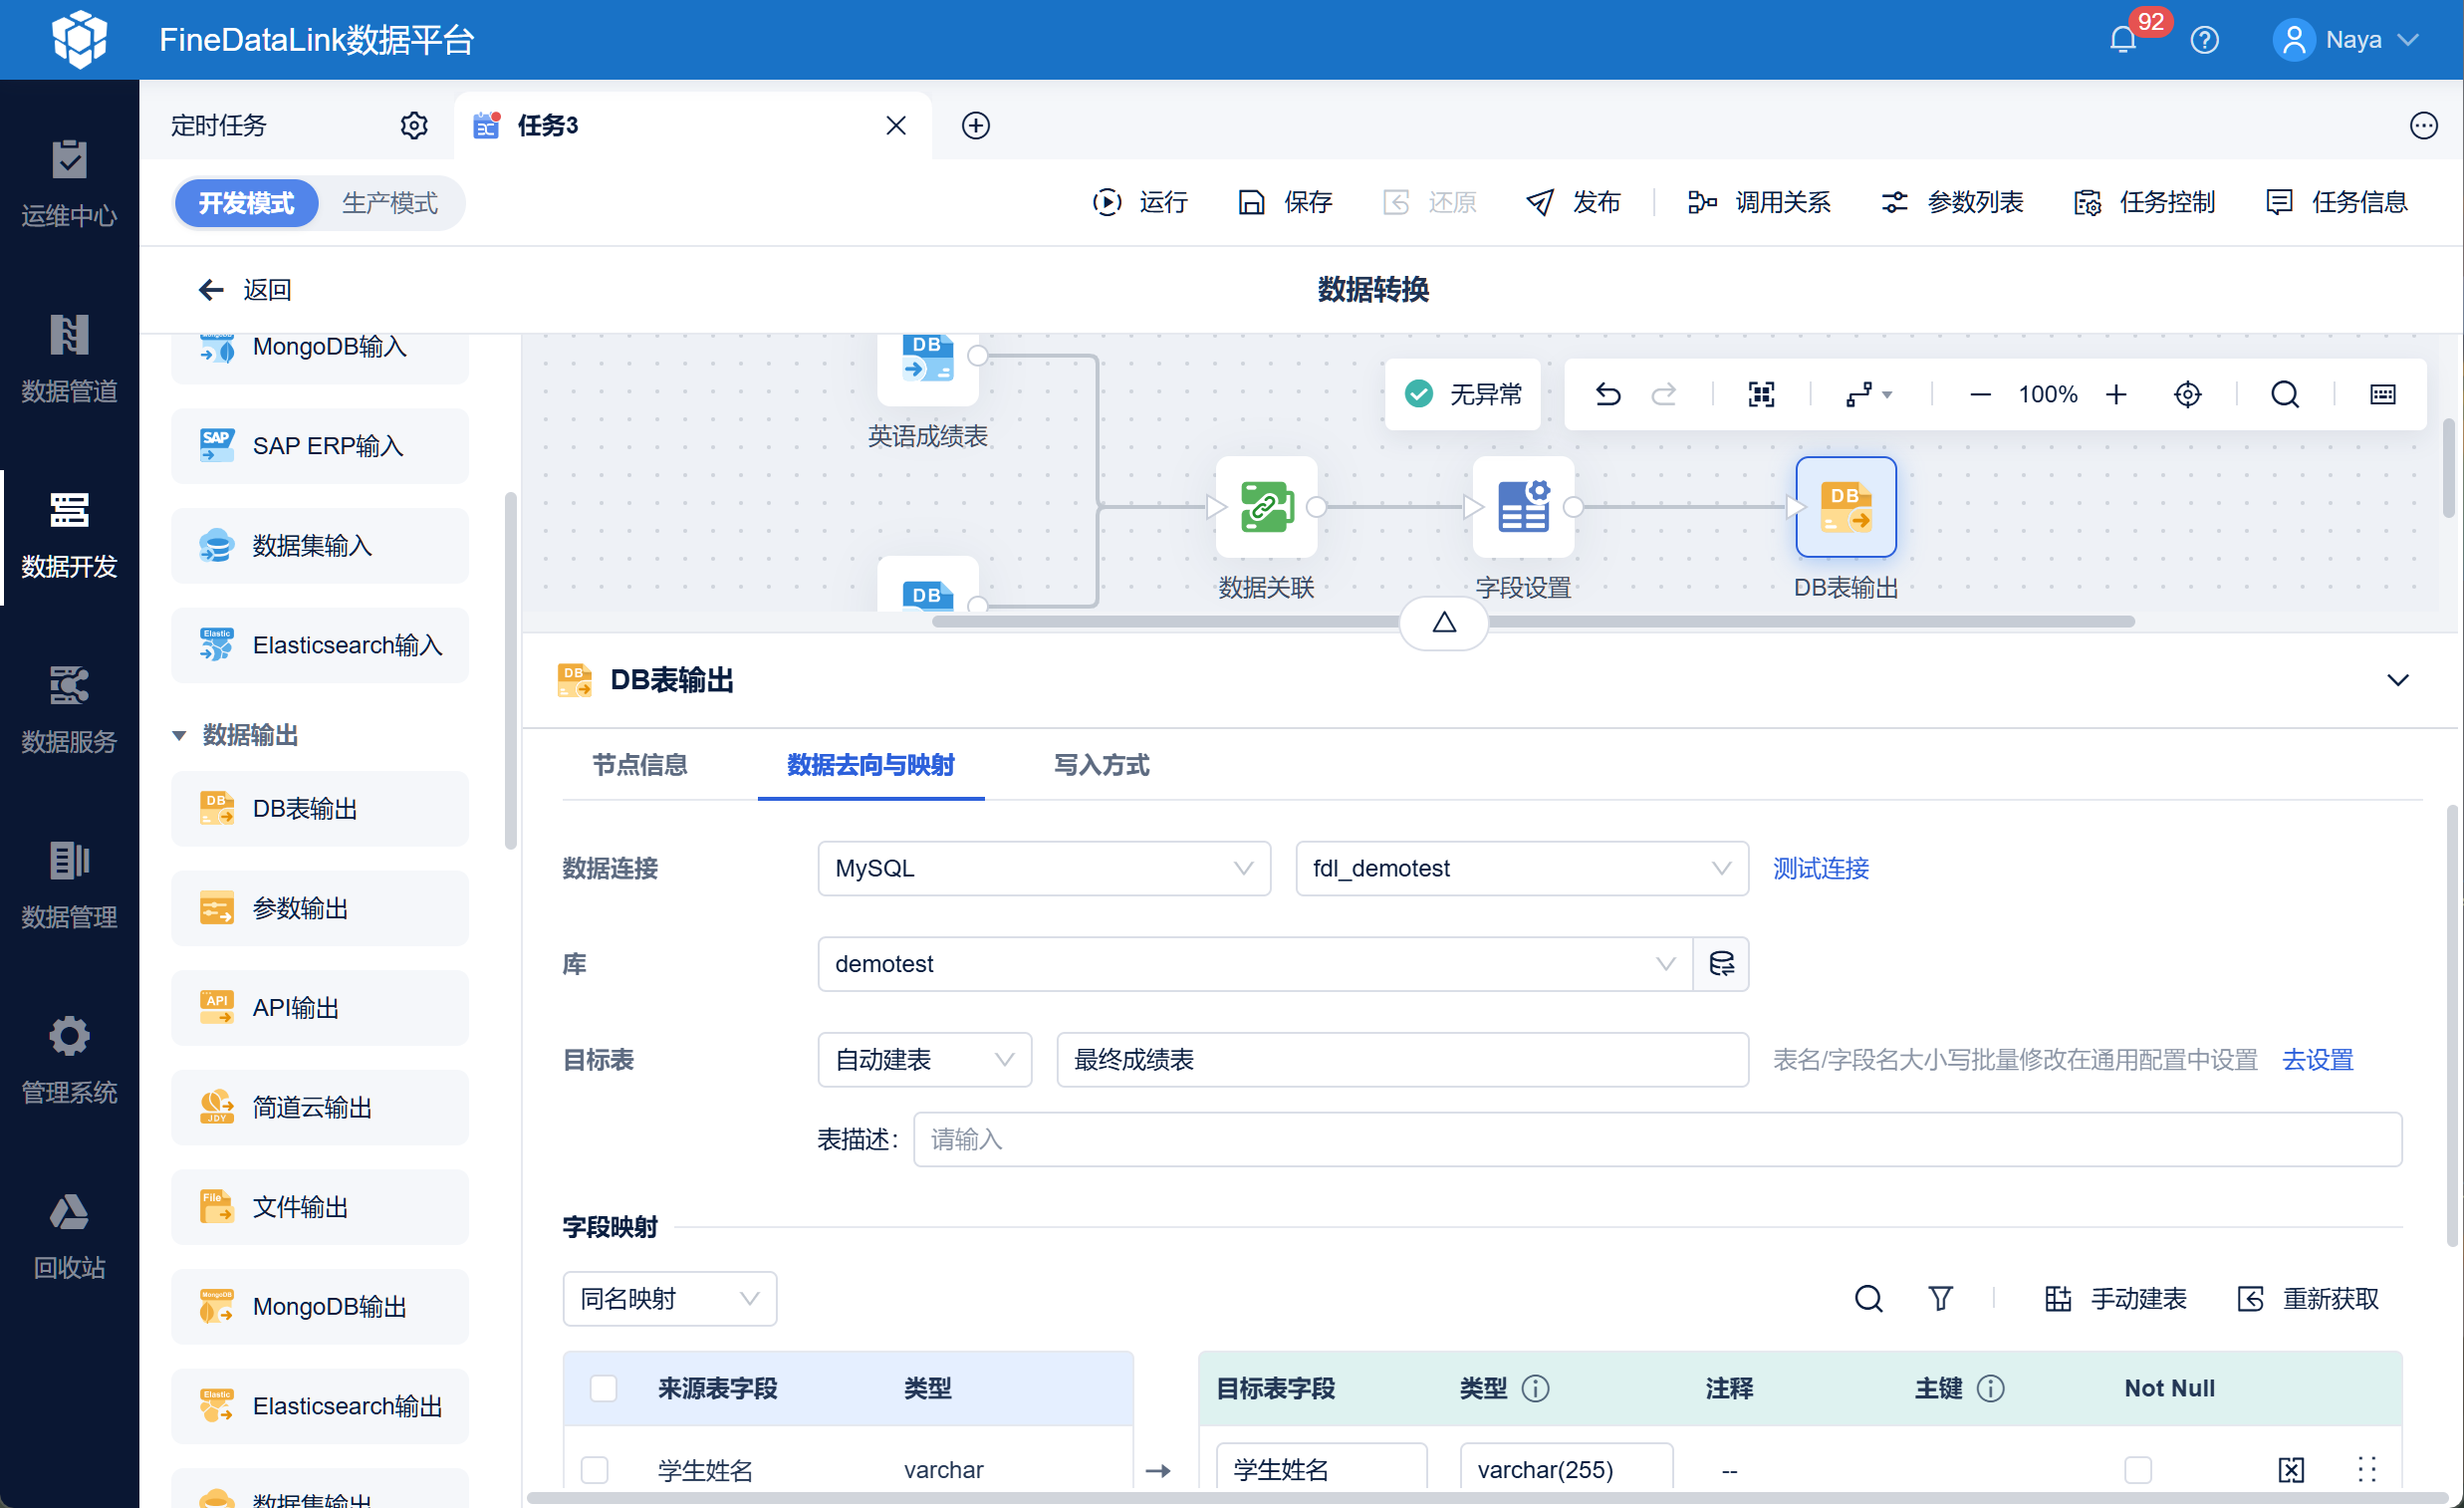Delete the 学生姓名 mapping row

click(x=2291, y=1469)
